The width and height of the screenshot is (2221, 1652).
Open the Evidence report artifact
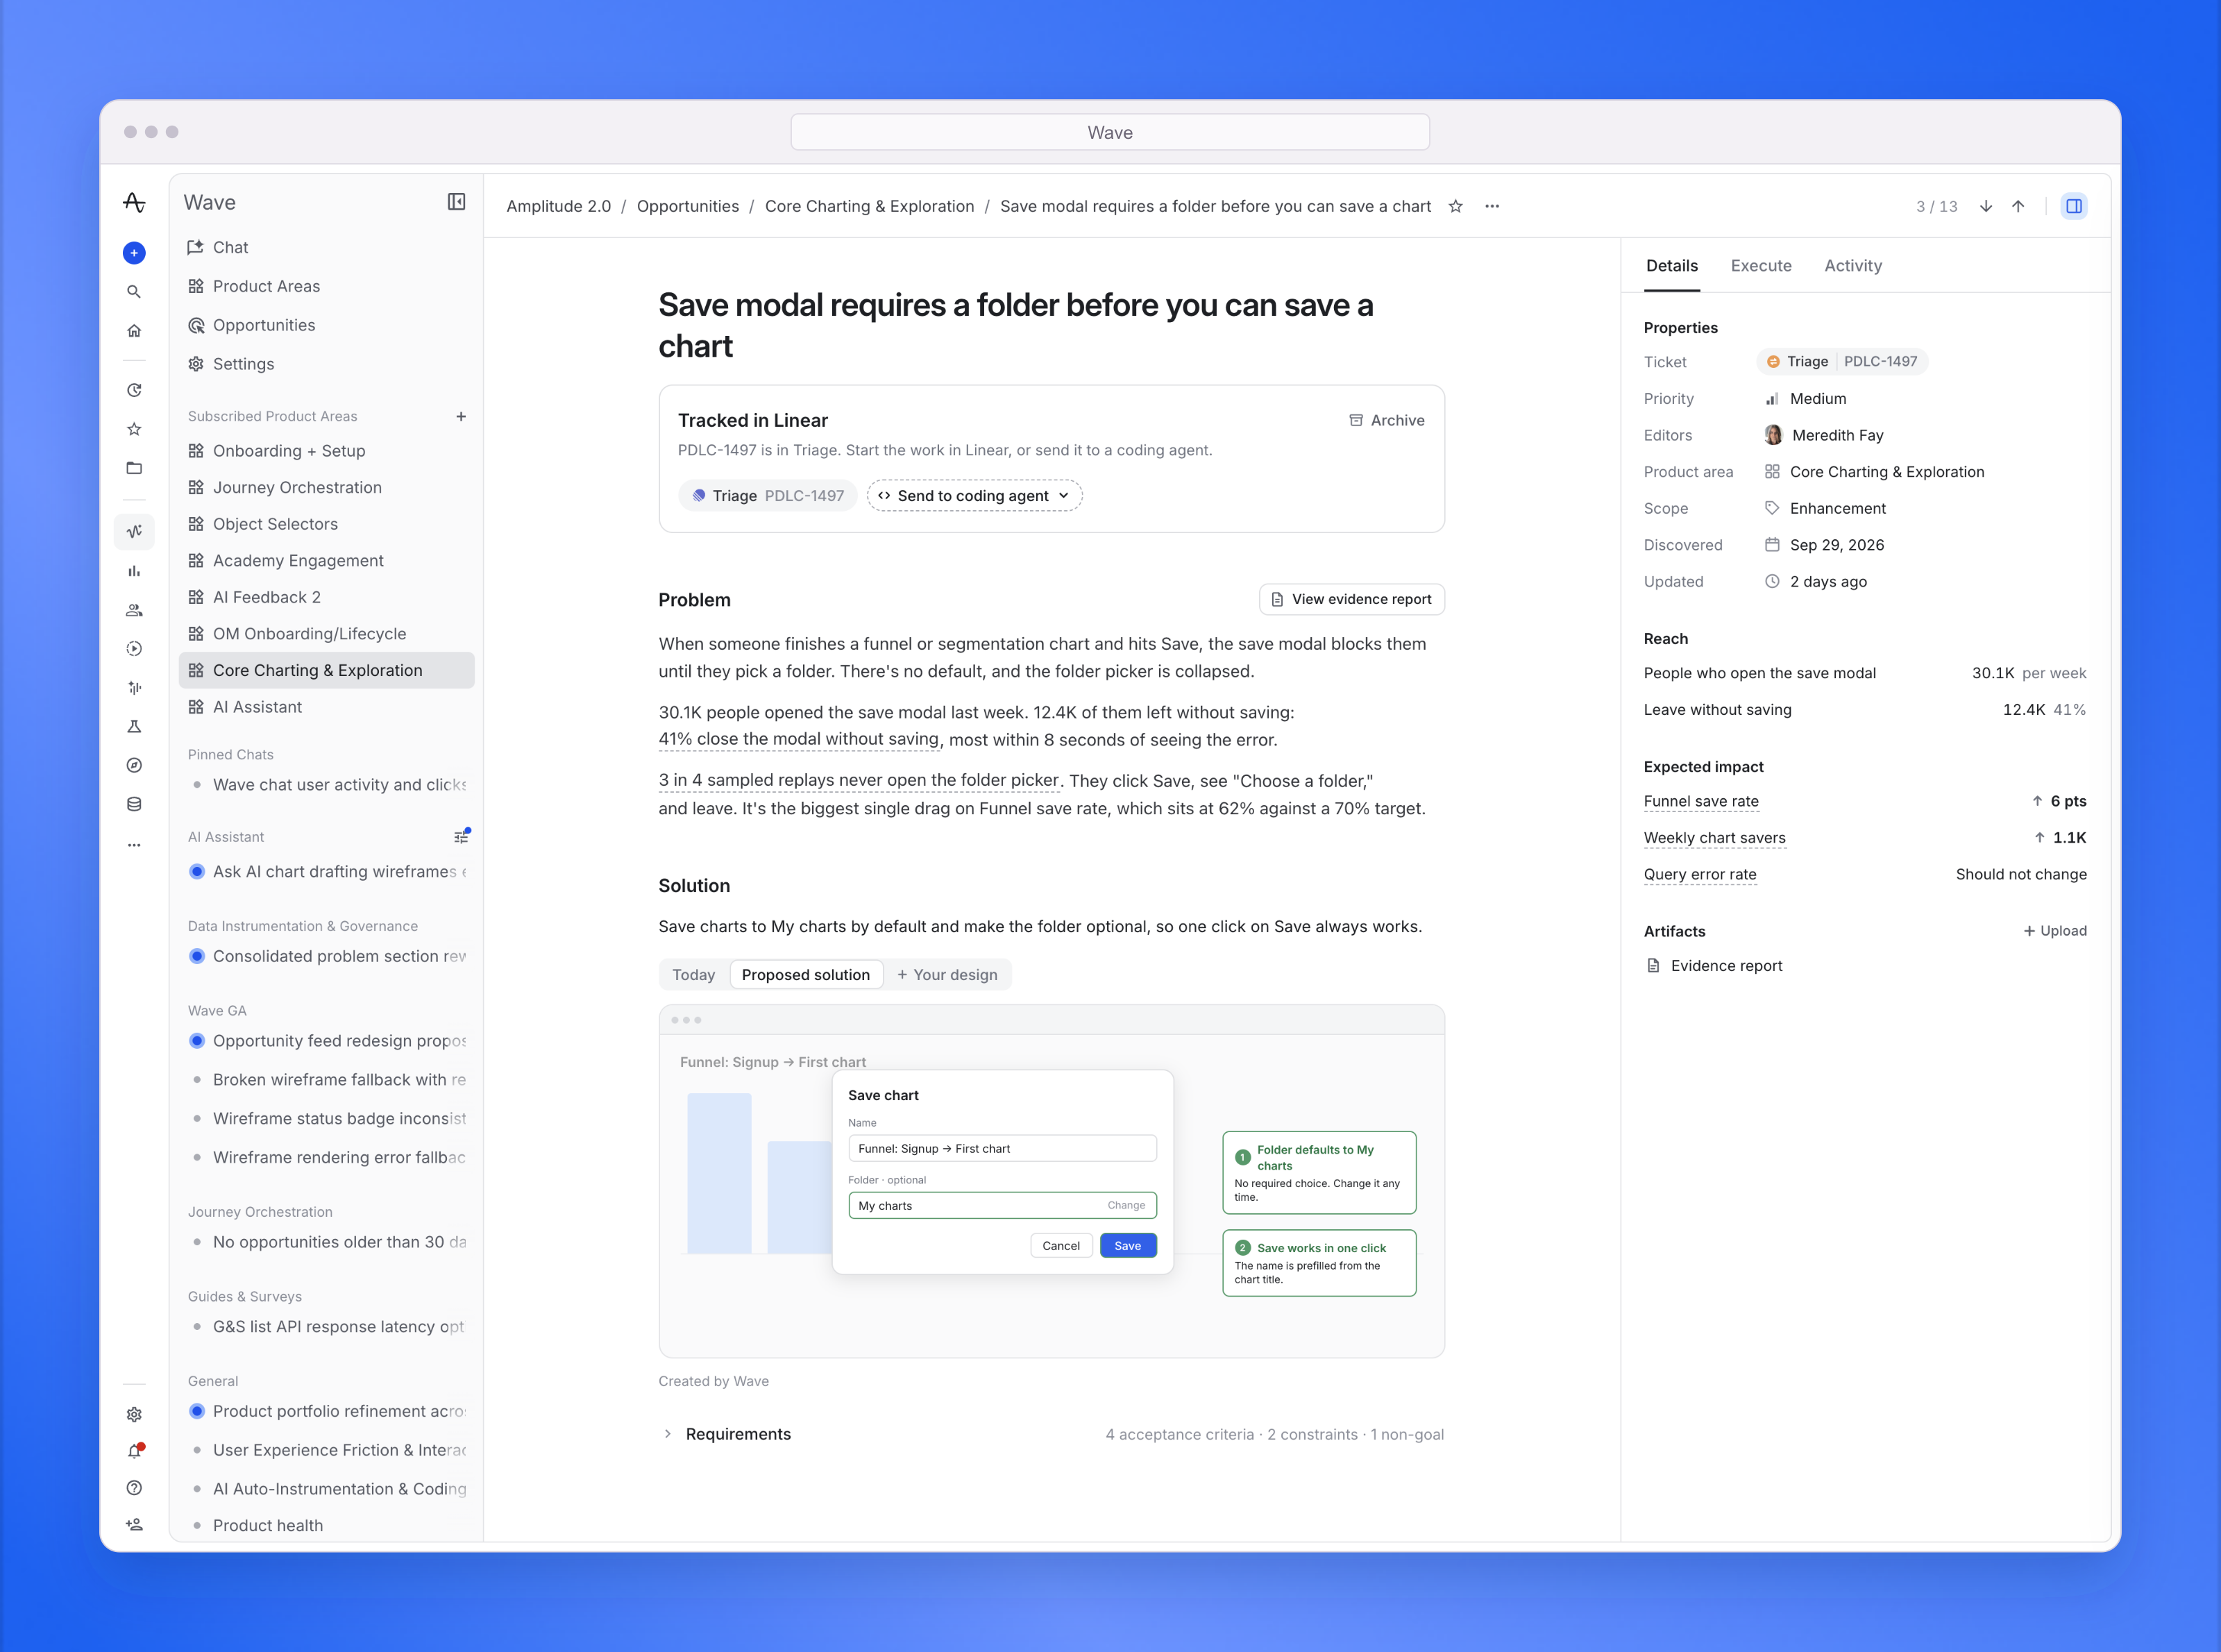pyautogui.click(x=1714, y=966)
